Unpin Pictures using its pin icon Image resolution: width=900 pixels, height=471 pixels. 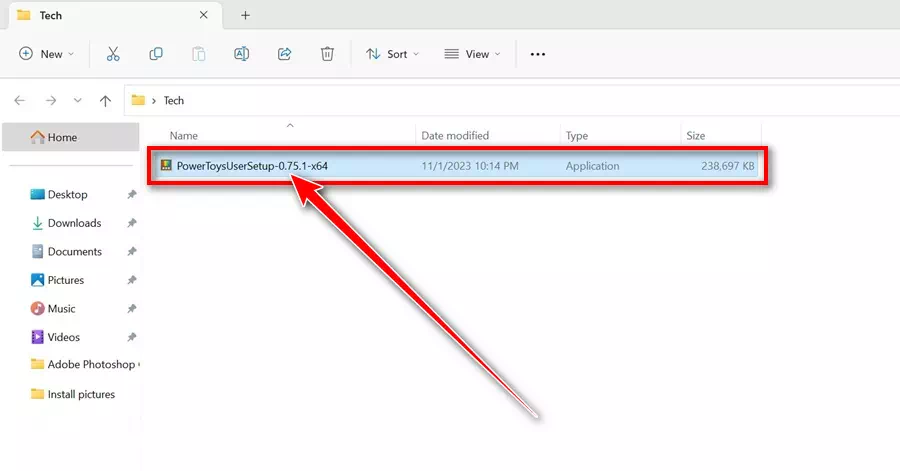tap(131, 280)
